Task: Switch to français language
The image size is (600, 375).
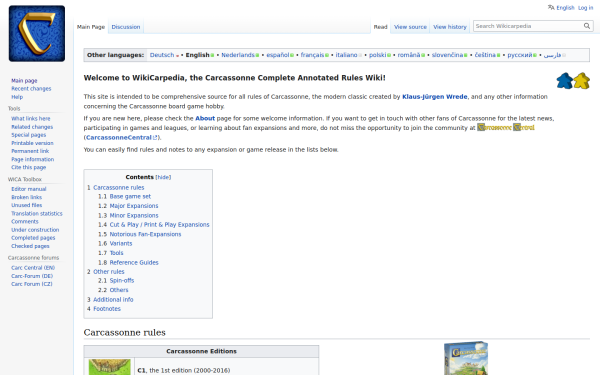Action: [x=312, y=55]
